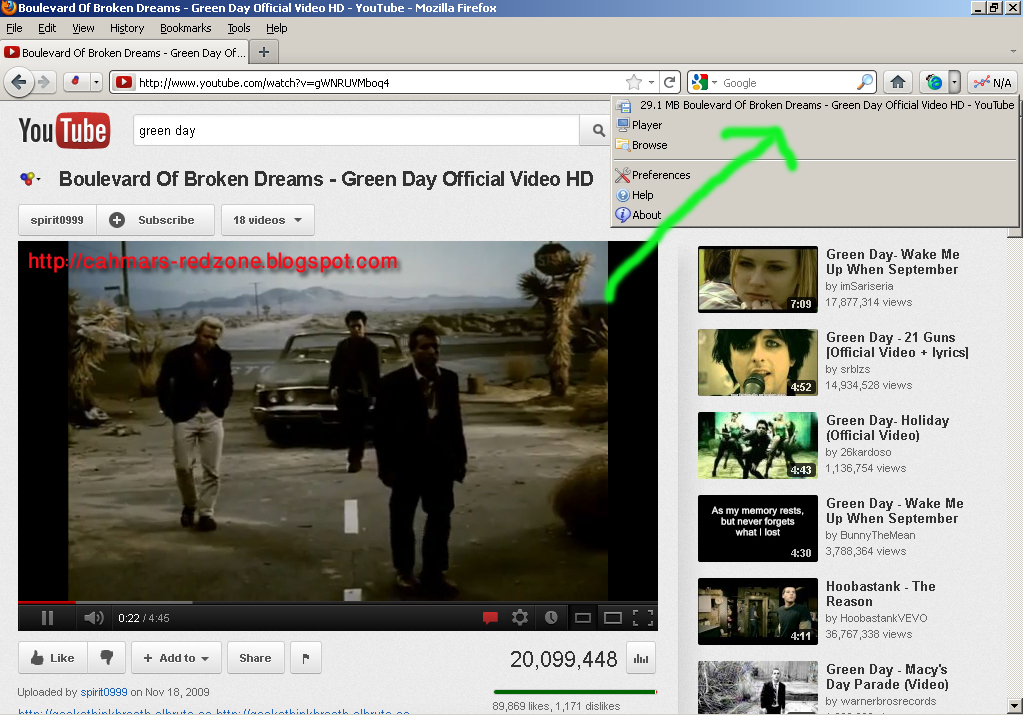
Task: Like the video
Action: [52, 657]
